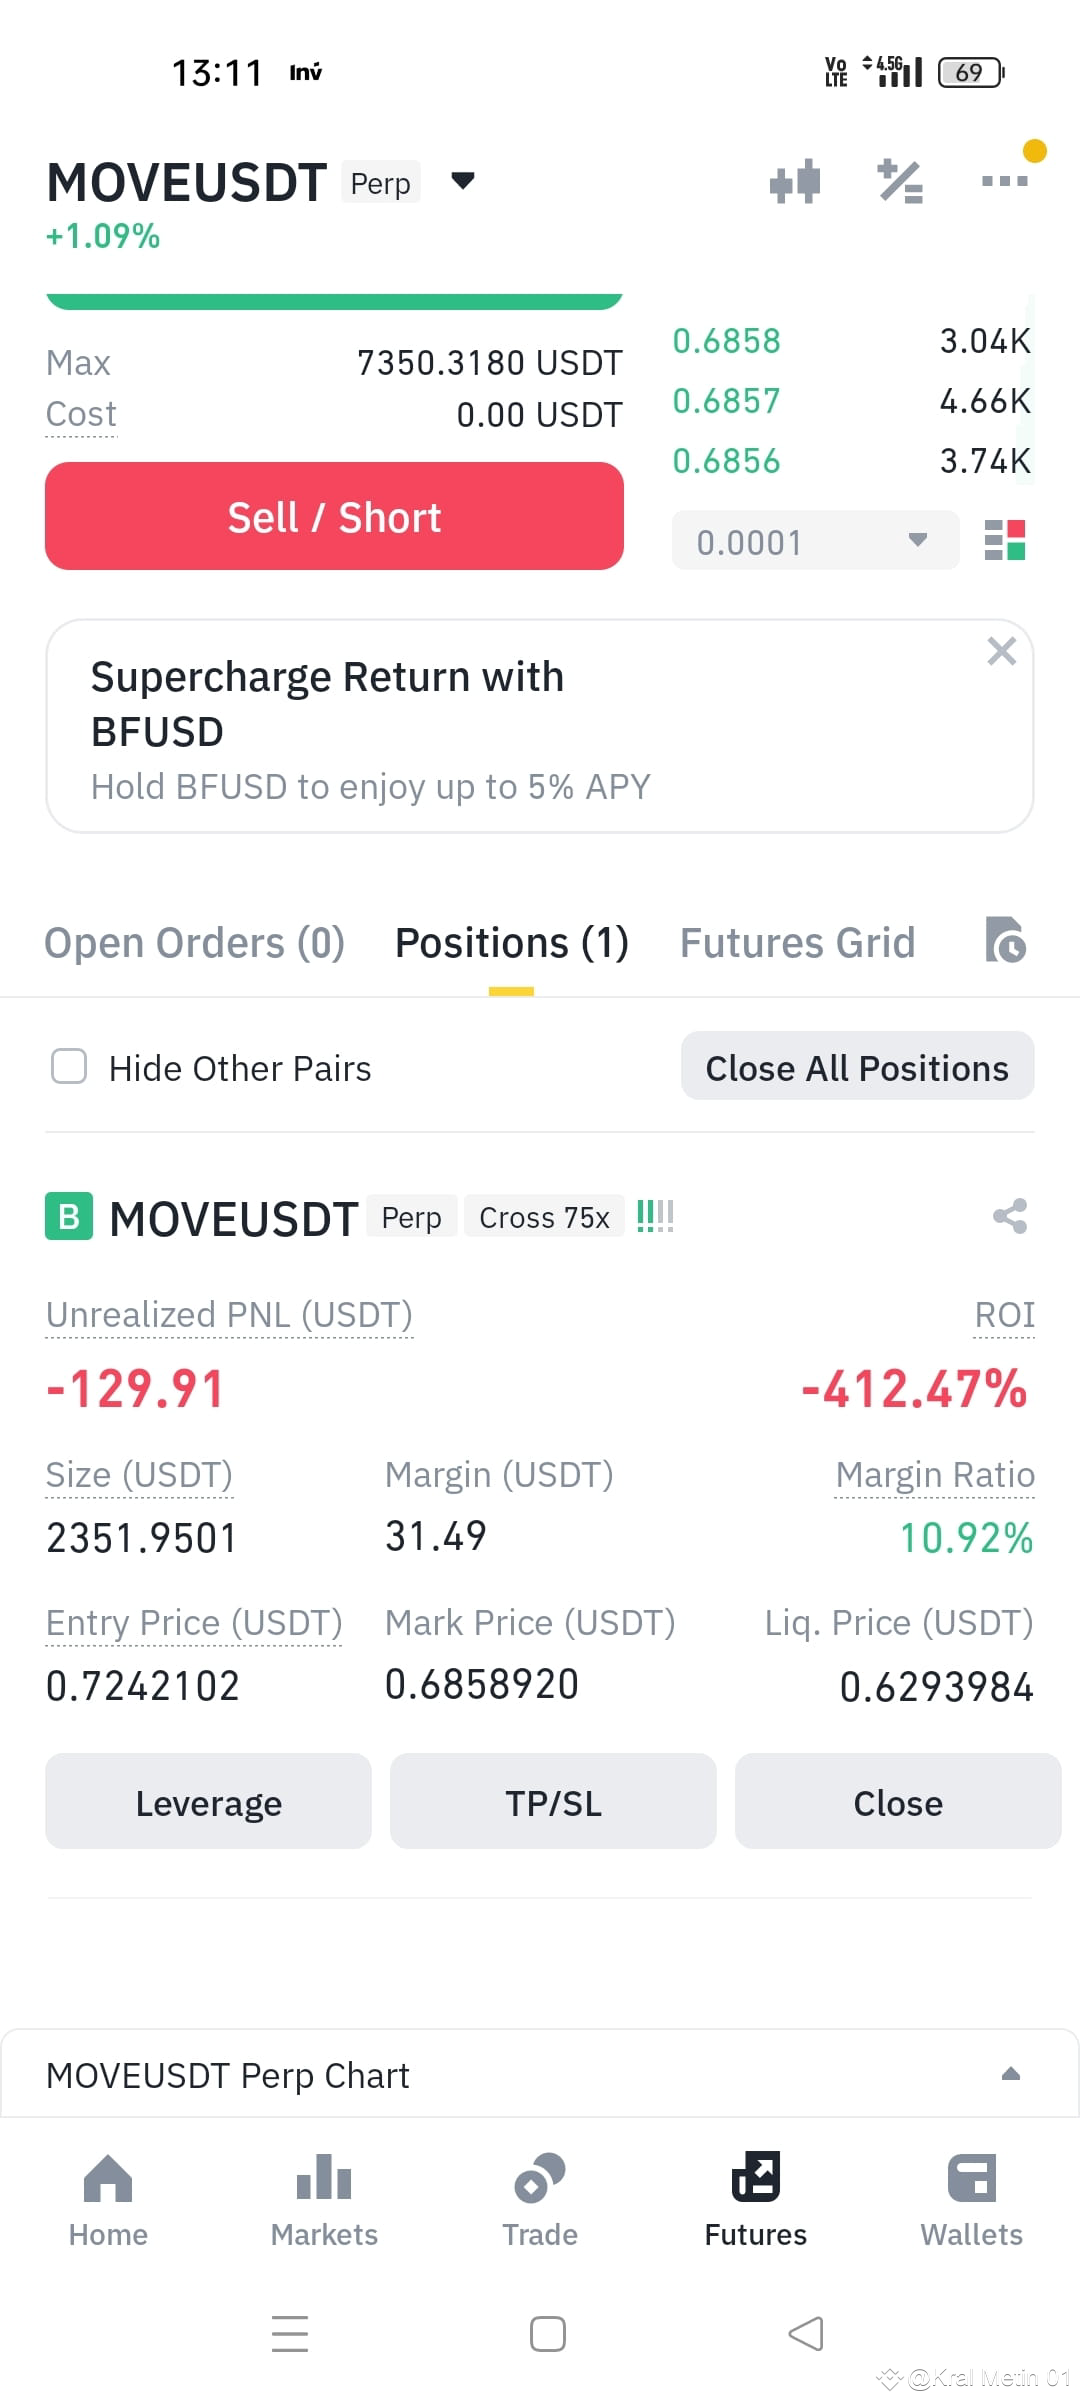This screenshot has width=1080, height=2400.
Task: Tap Close All Positions button
Action: click(x=857, y=1066)
